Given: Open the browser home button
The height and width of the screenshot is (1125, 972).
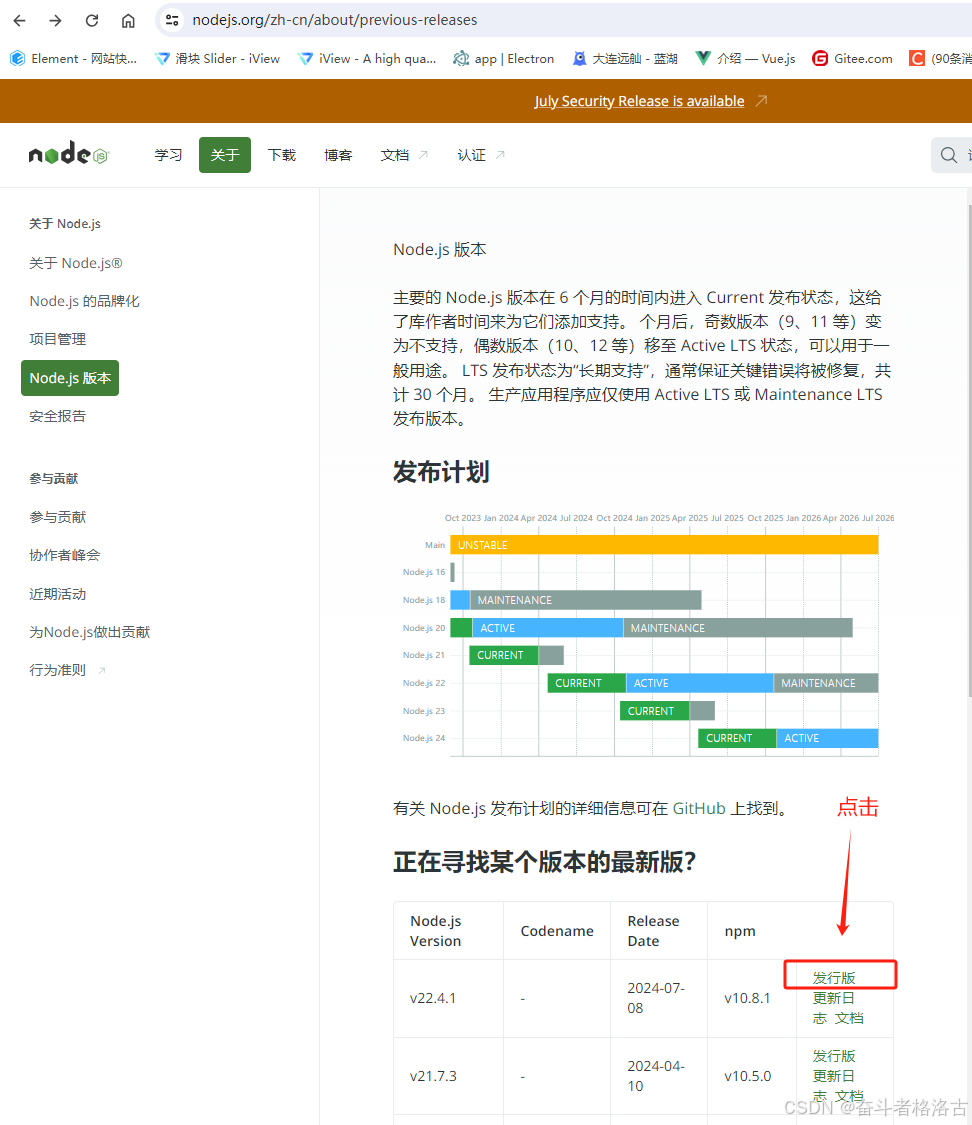Looking at the screenshot, I should [128, 20].
